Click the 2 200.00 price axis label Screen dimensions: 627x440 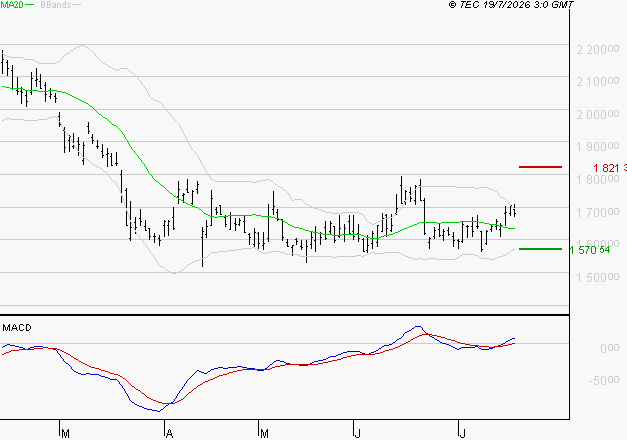click(598, 50)
